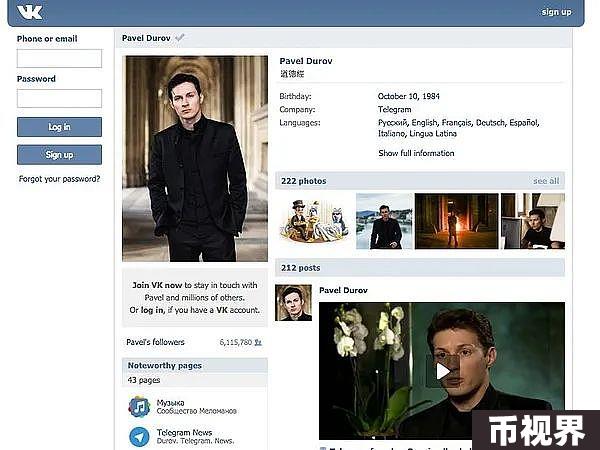Click 'Pavel Durov' page title tab
The image size is (600, 450).
point(146,38)
